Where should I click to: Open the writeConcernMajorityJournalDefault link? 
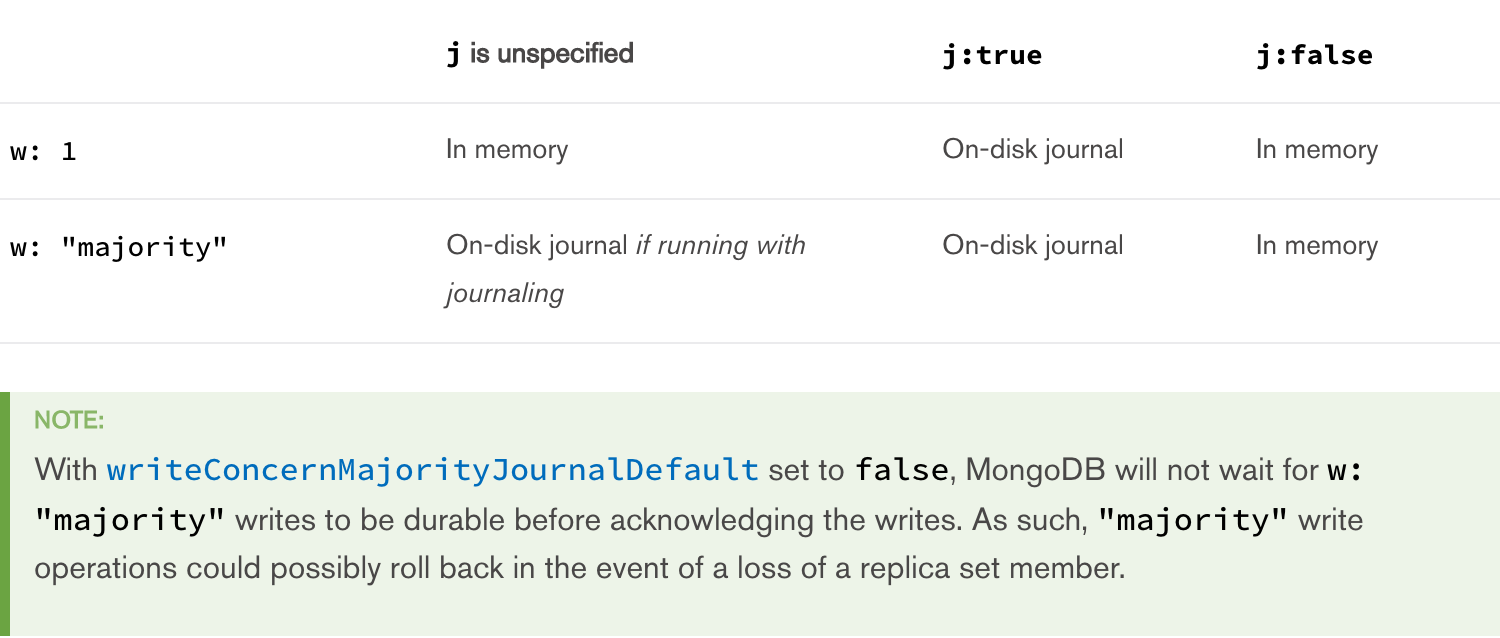[432, 469]
